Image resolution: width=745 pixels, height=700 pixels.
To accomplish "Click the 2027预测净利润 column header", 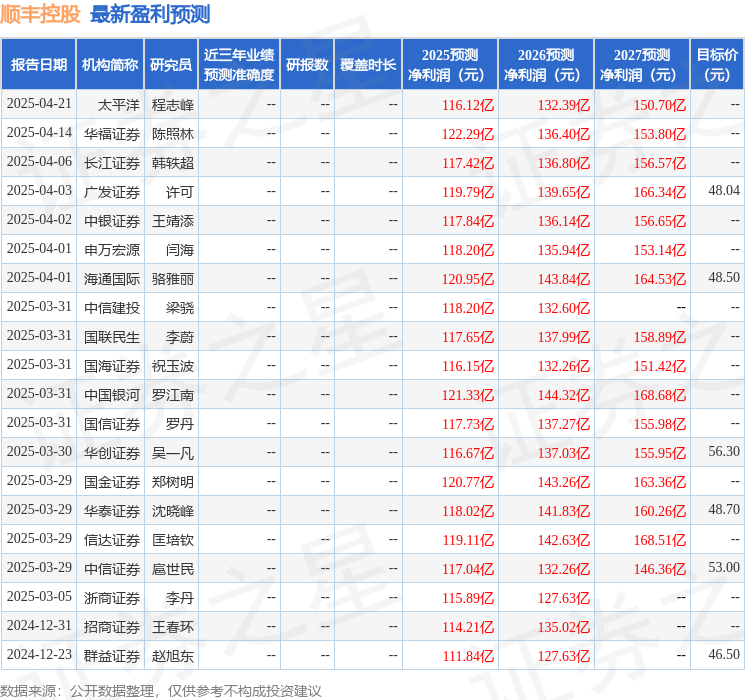I will 642,65.
